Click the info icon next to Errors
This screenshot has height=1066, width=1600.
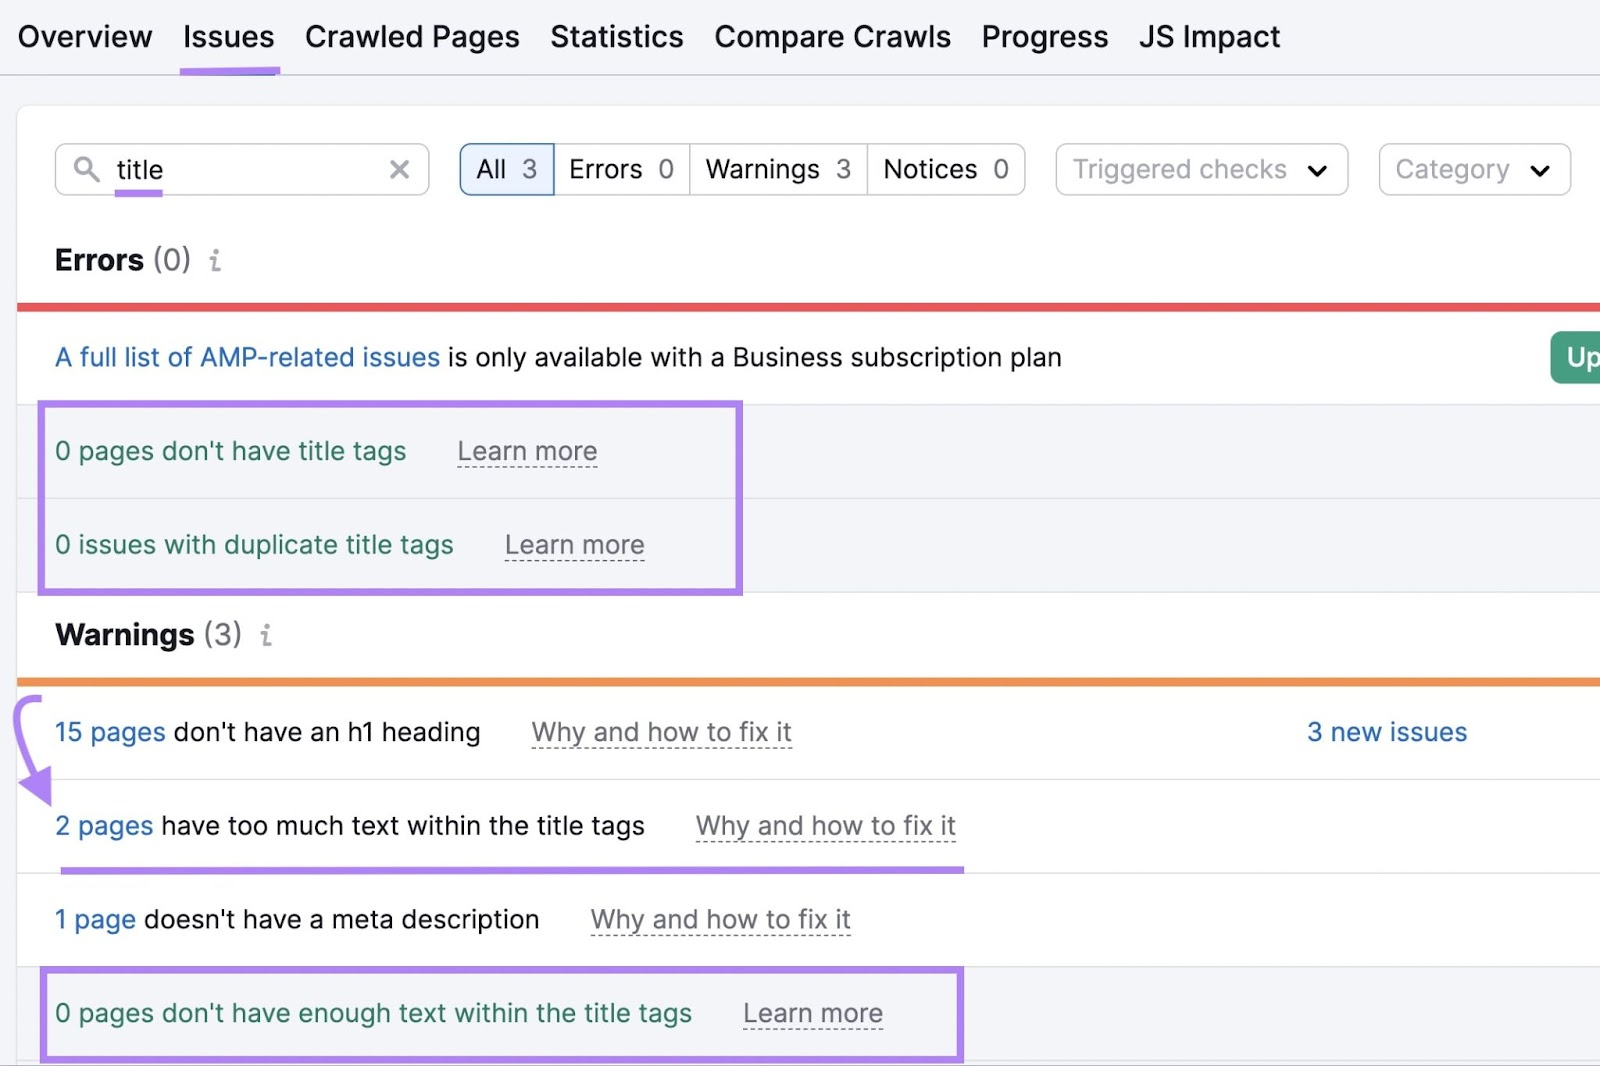click(215, 261)
